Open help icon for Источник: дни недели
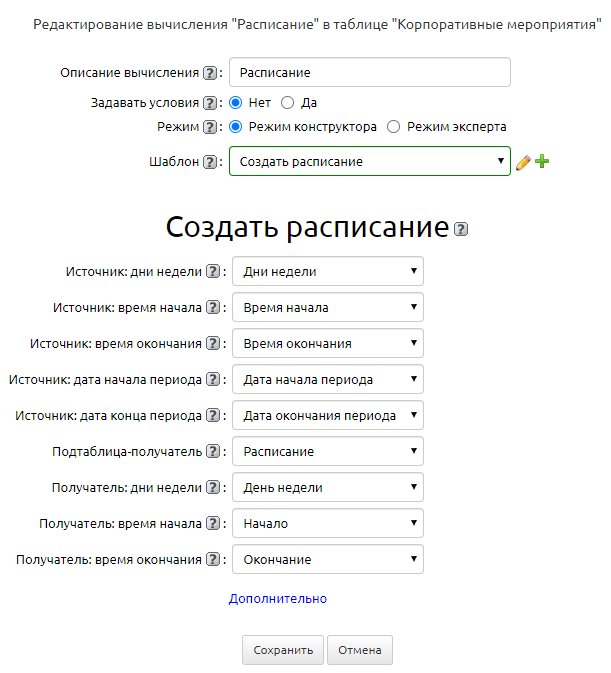The width and height of the screenshot is (611, 673). pos(213,271)
